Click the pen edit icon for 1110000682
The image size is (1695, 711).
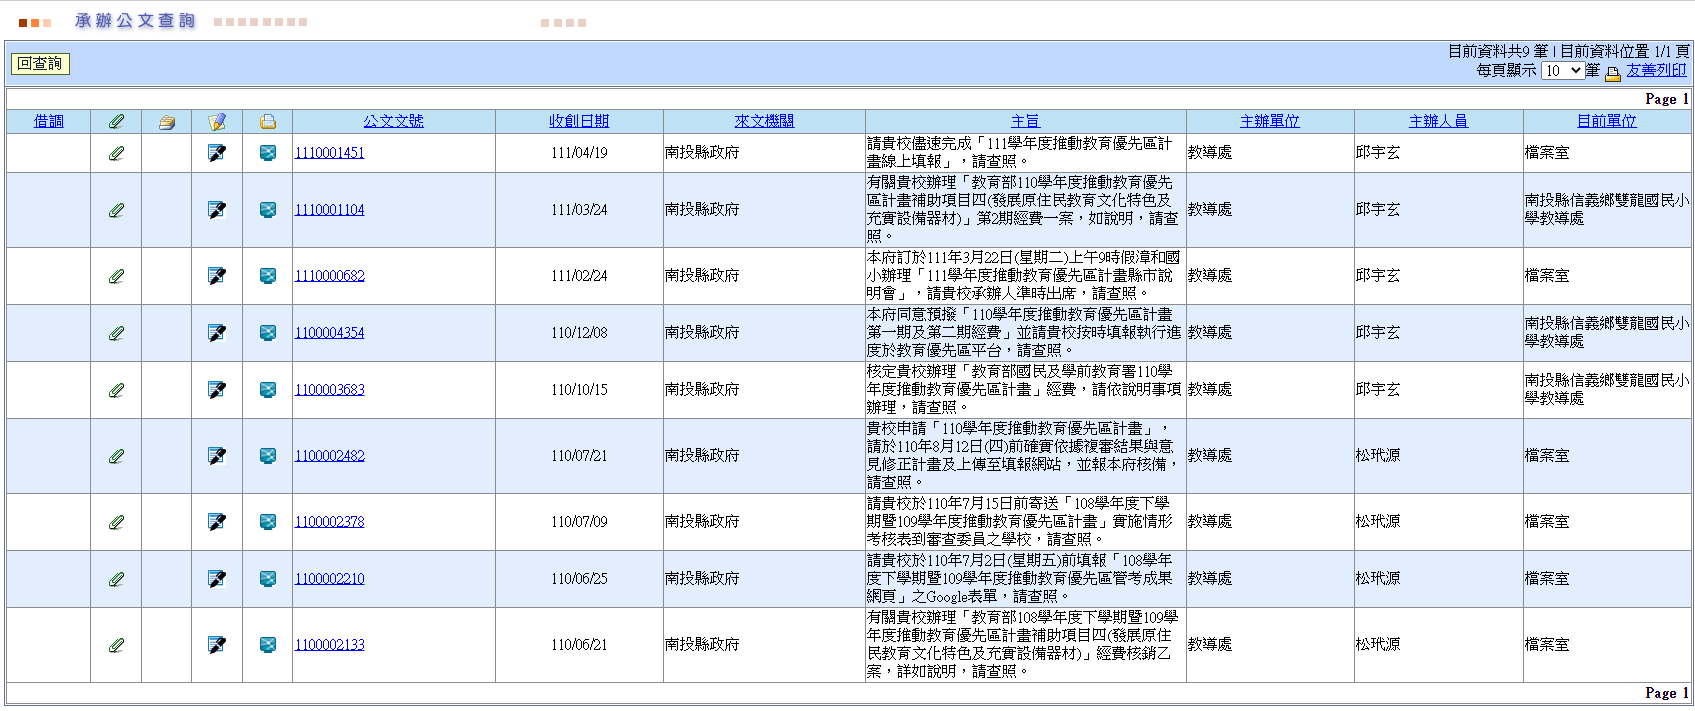point(217,276)
